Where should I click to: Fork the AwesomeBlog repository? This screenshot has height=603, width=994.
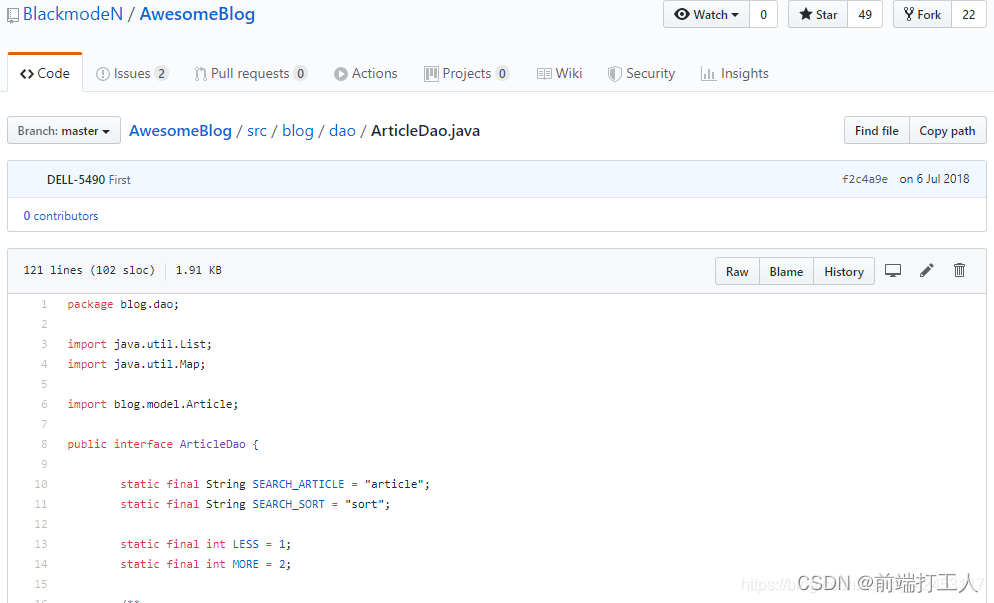[922, 15]
